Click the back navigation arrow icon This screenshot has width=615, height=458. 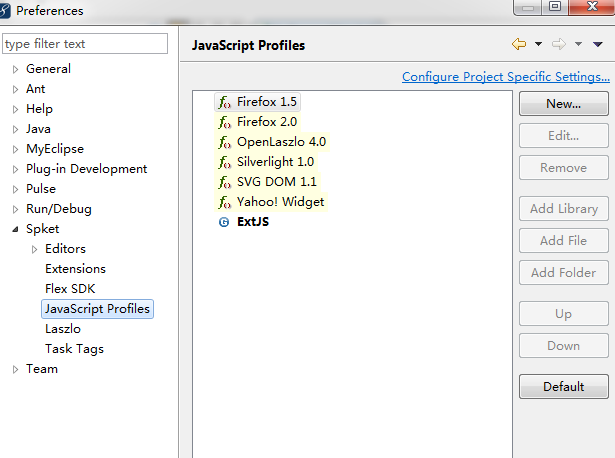point(518,44)
